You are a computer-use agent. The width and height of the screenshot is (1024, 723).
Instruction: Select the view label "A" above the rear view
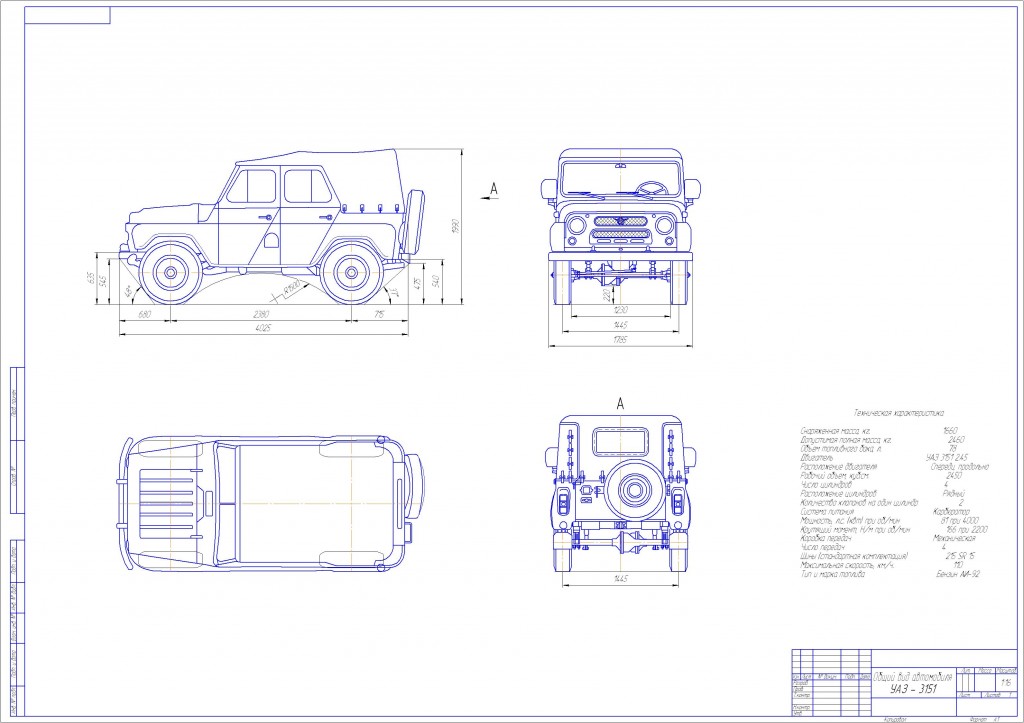click(x=620, y=404)
